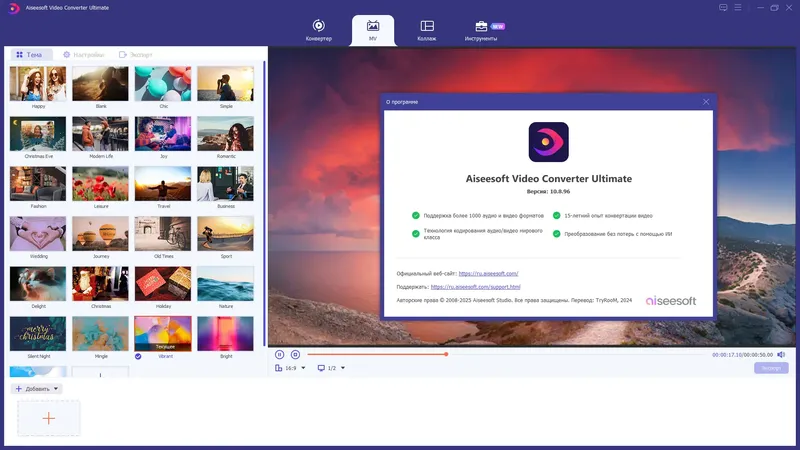Mute the preview volume icon

(781, 354)
